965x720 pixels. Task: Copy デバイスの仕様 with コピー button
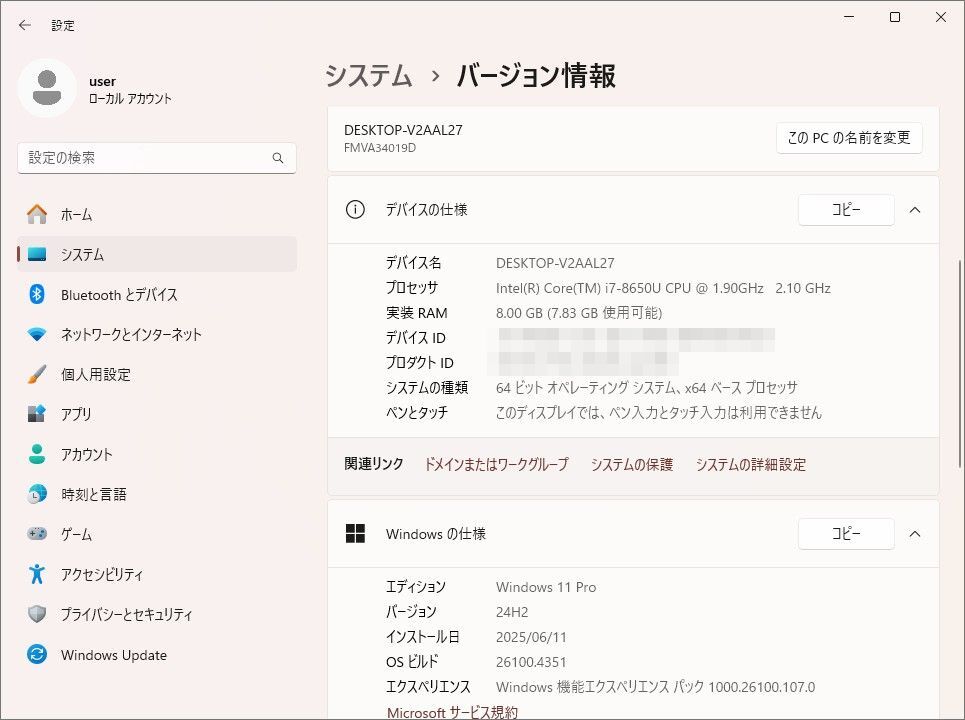[x=846, y=210]
